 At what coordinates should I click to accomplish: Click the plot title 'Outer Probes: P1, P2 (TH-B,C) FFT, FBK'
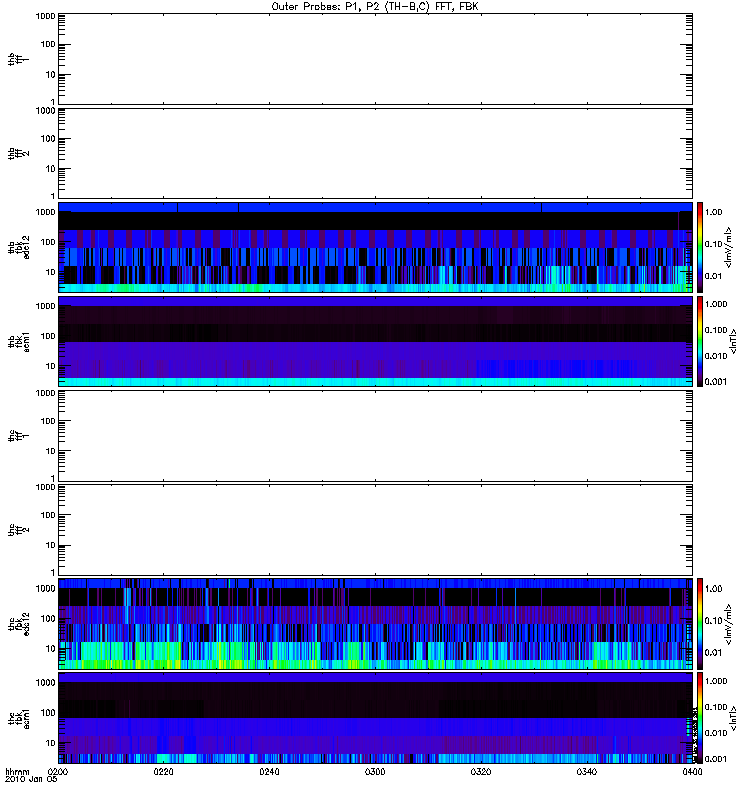tap(375, 7)
